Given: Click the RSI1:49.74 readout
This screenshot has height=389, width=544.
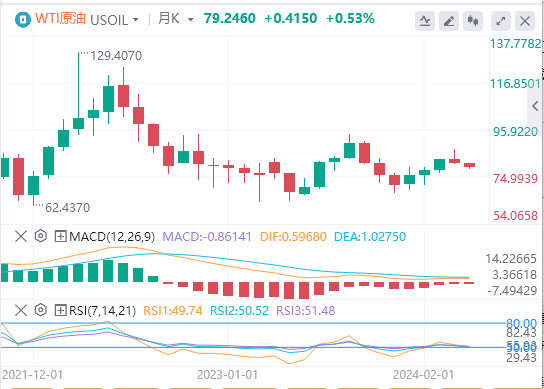Looking at the screenshot, I should (173, 311).
